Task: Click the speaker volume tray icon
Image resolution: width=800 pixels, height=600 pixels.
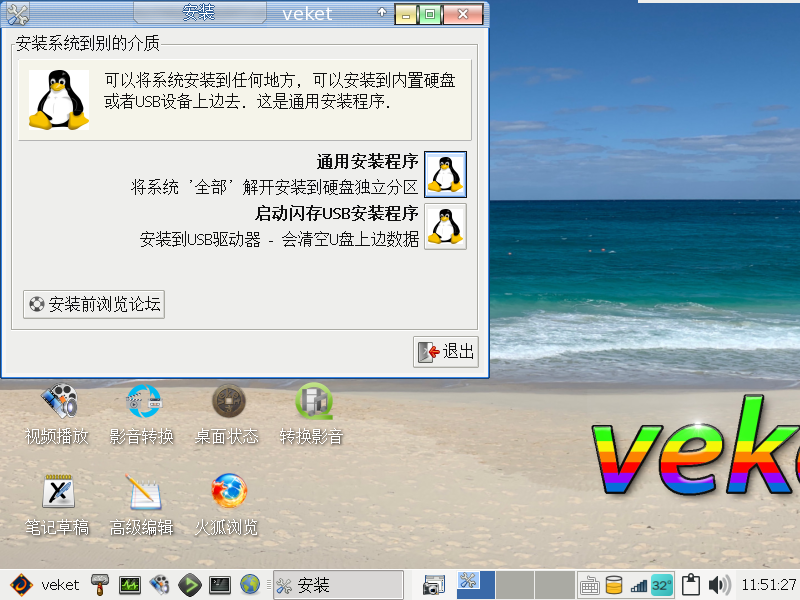Action: pyautogui.click(x=720, y=585)
